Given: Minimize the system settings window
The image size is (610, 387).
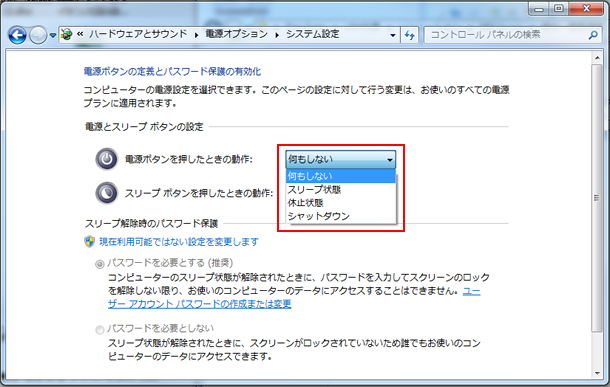Looking at the screenshot, I should click(x=539, y=9).
